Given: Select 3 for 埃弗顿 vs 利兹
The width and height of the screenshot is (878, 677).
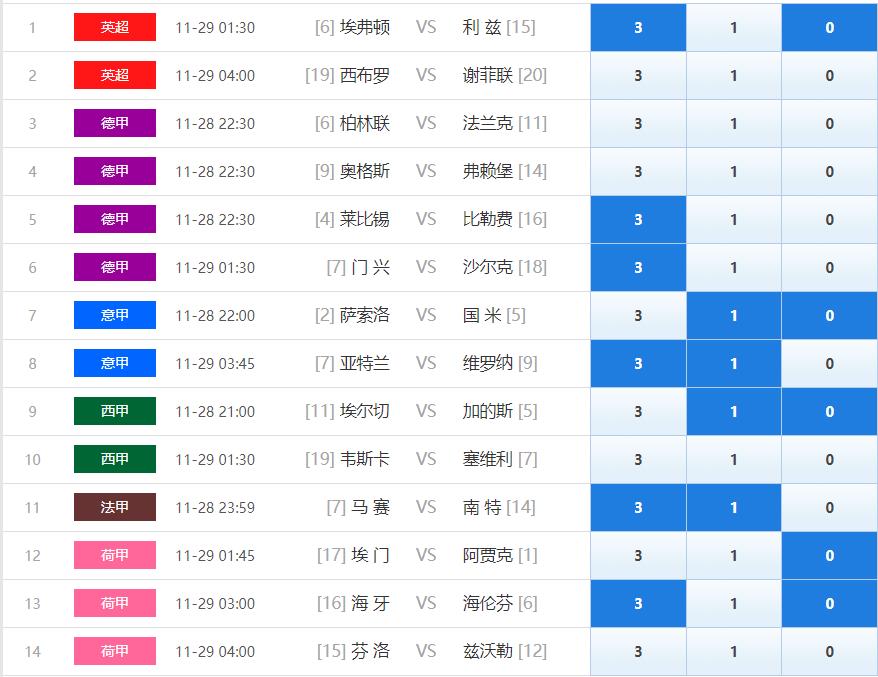Looking at the screenshot, I should pos(638,27).
